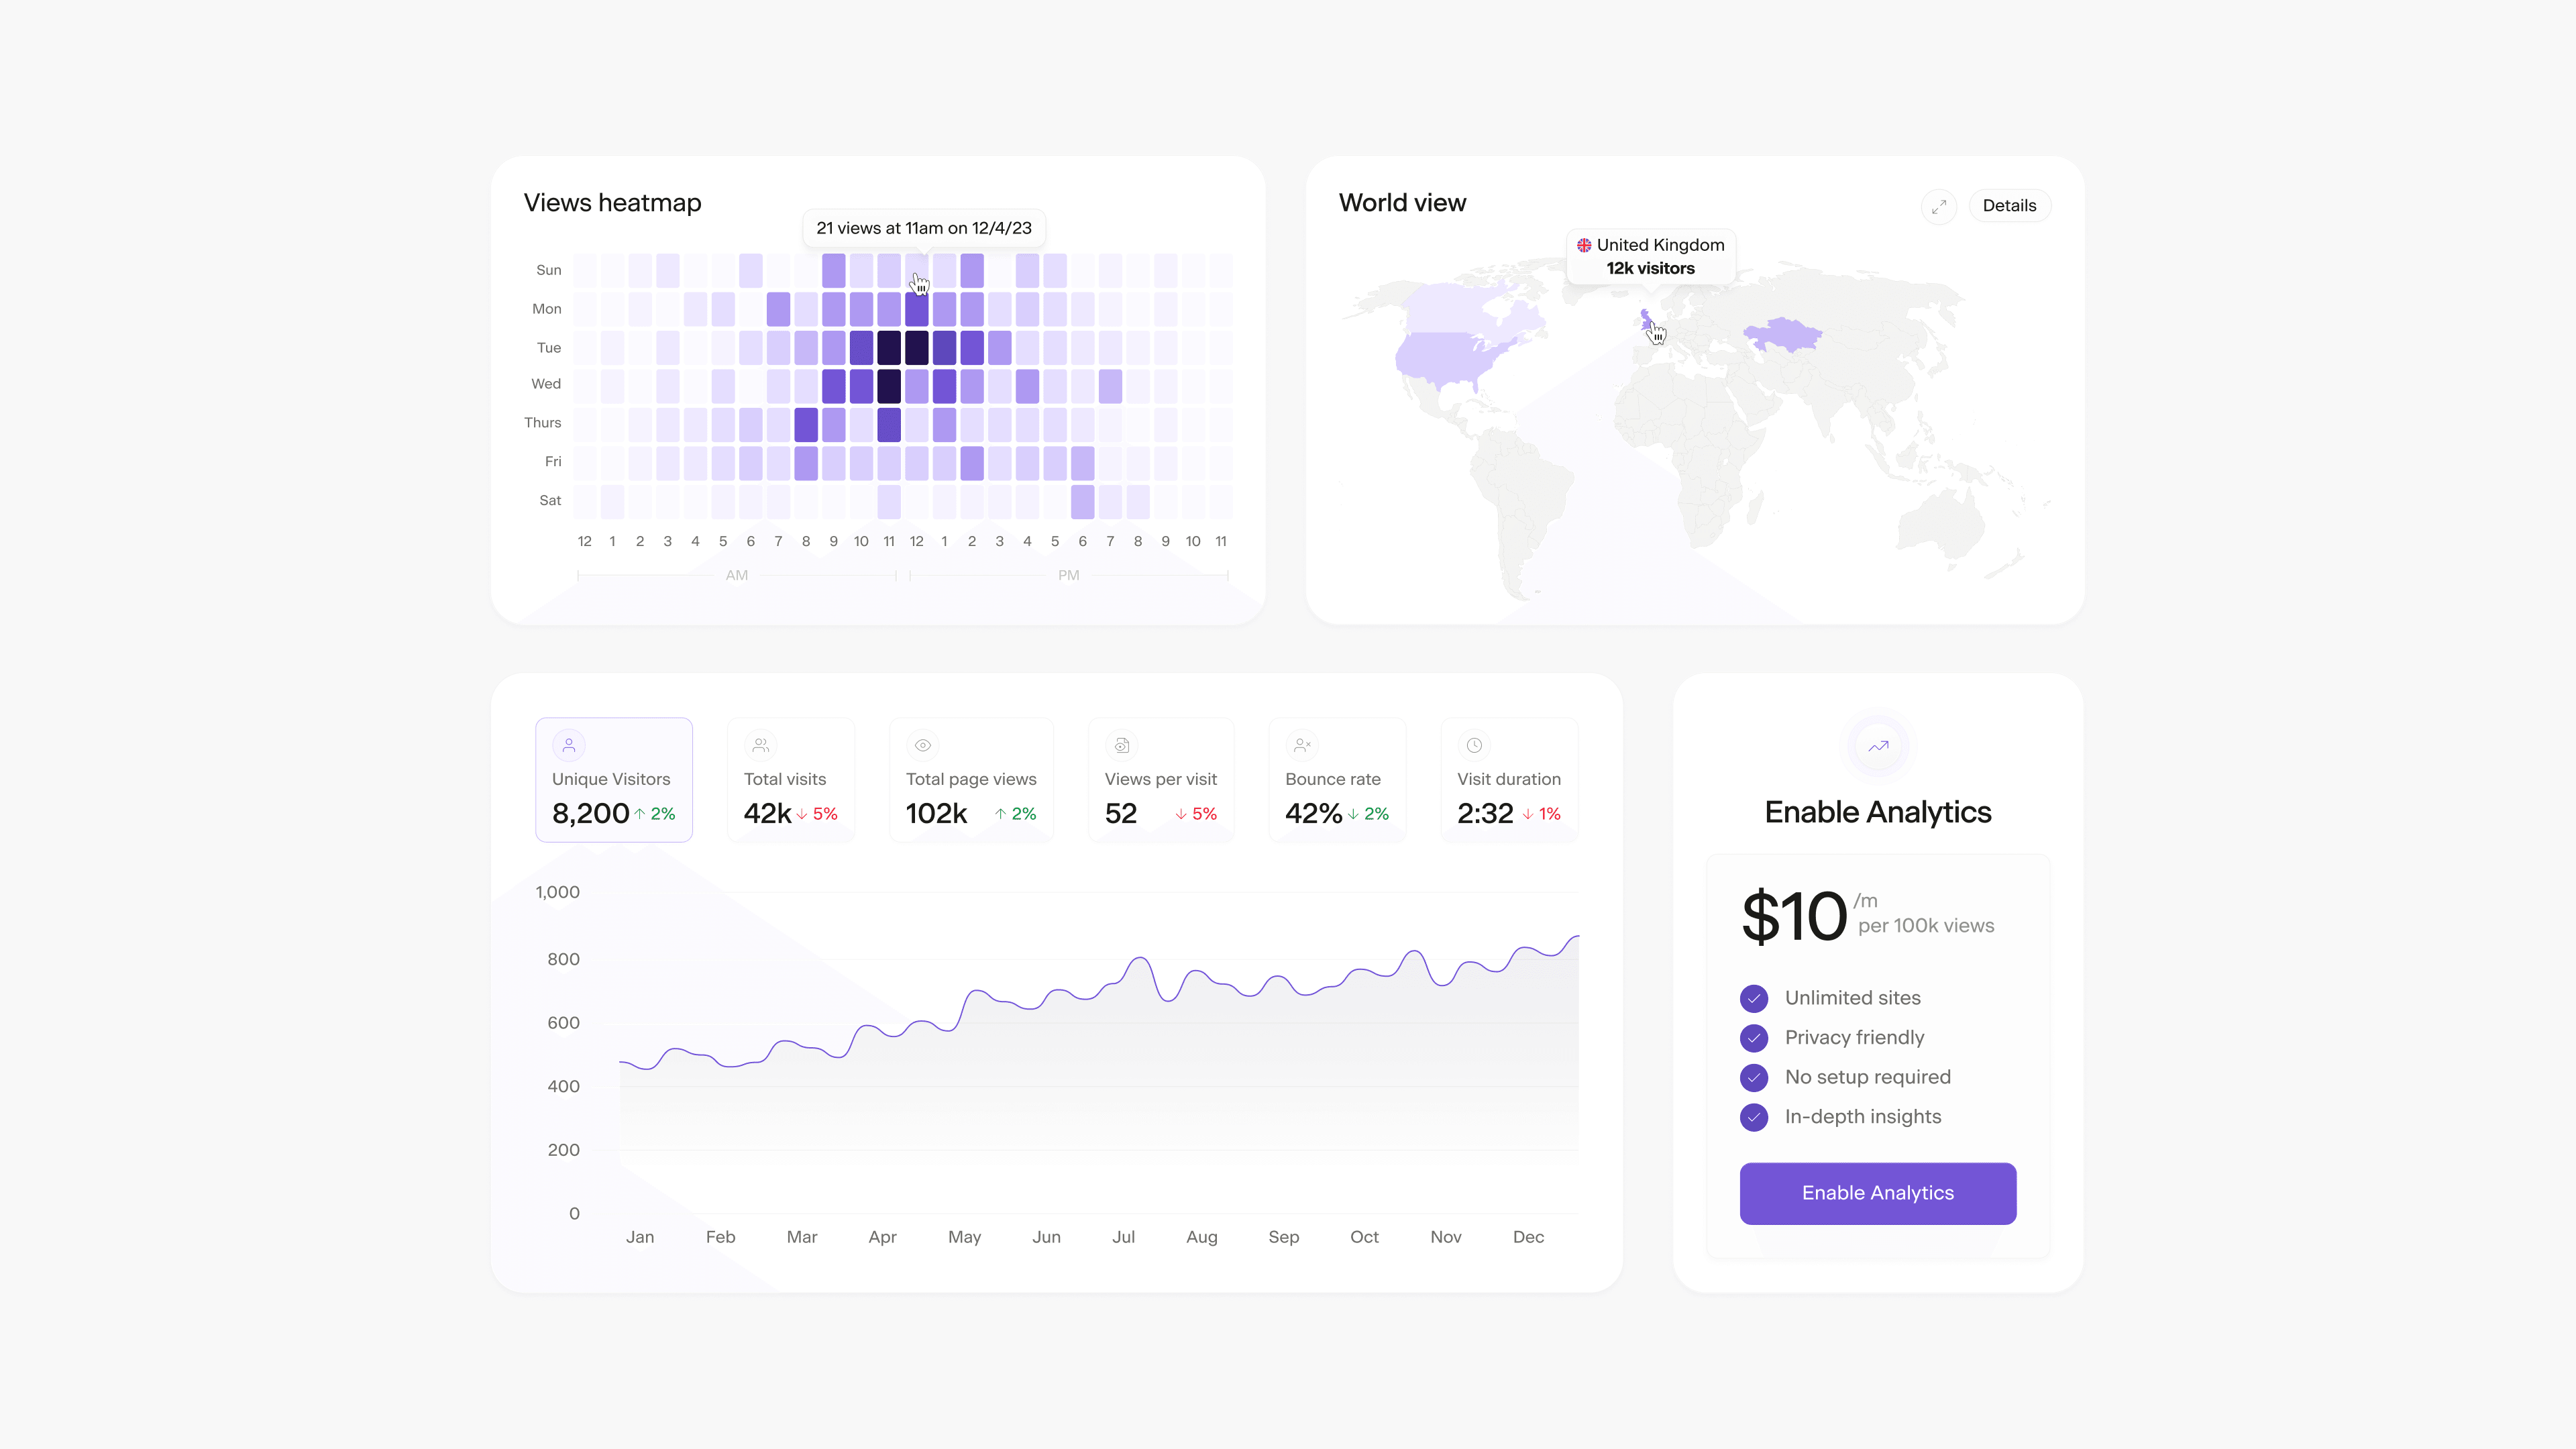Select the Unique Visitors person icon

pyautogui.click(x=568, y=745)
